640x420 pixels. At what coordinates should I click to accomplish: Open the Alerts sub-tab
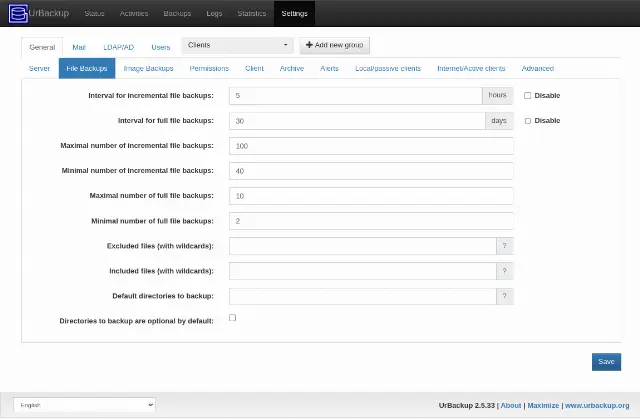tap(329, 69)
